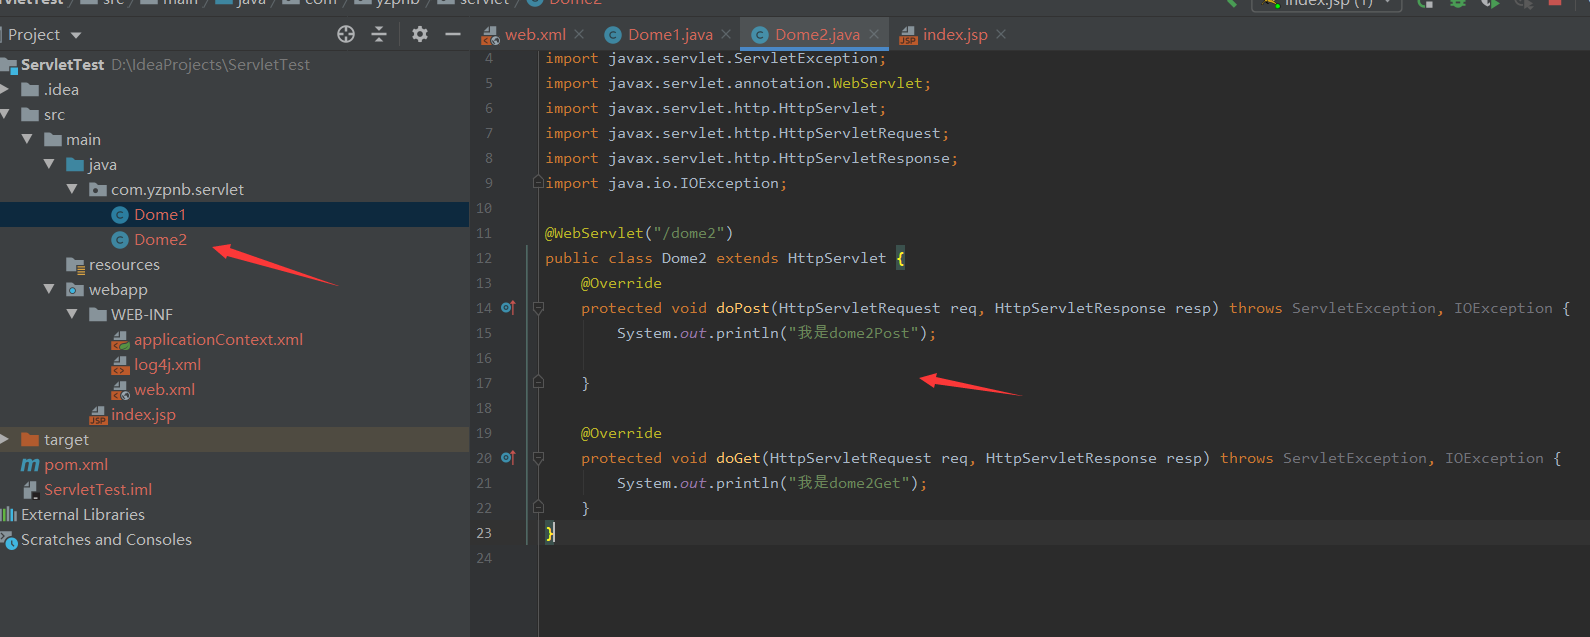Toggle fold end marker at line 17
1590x637 pixels.
pyautogui.click(x=538, y=382)
